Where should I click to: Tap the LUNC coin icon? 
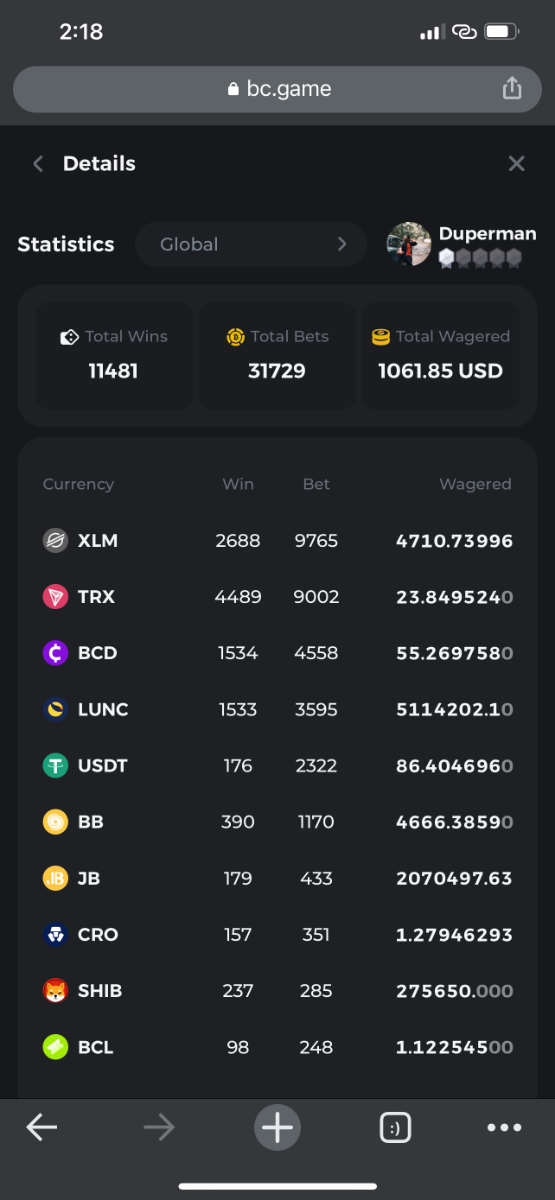pyautogui.click(x=55, y=709)
